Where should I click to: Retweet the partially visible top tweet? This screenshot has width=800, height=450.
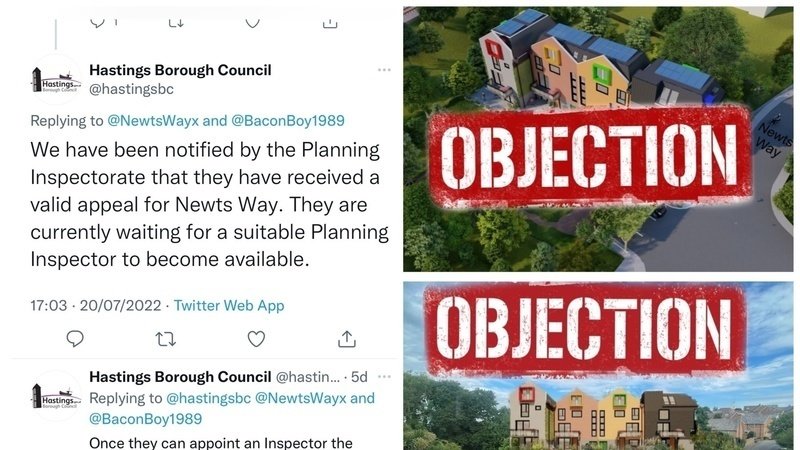coord(176,22)
